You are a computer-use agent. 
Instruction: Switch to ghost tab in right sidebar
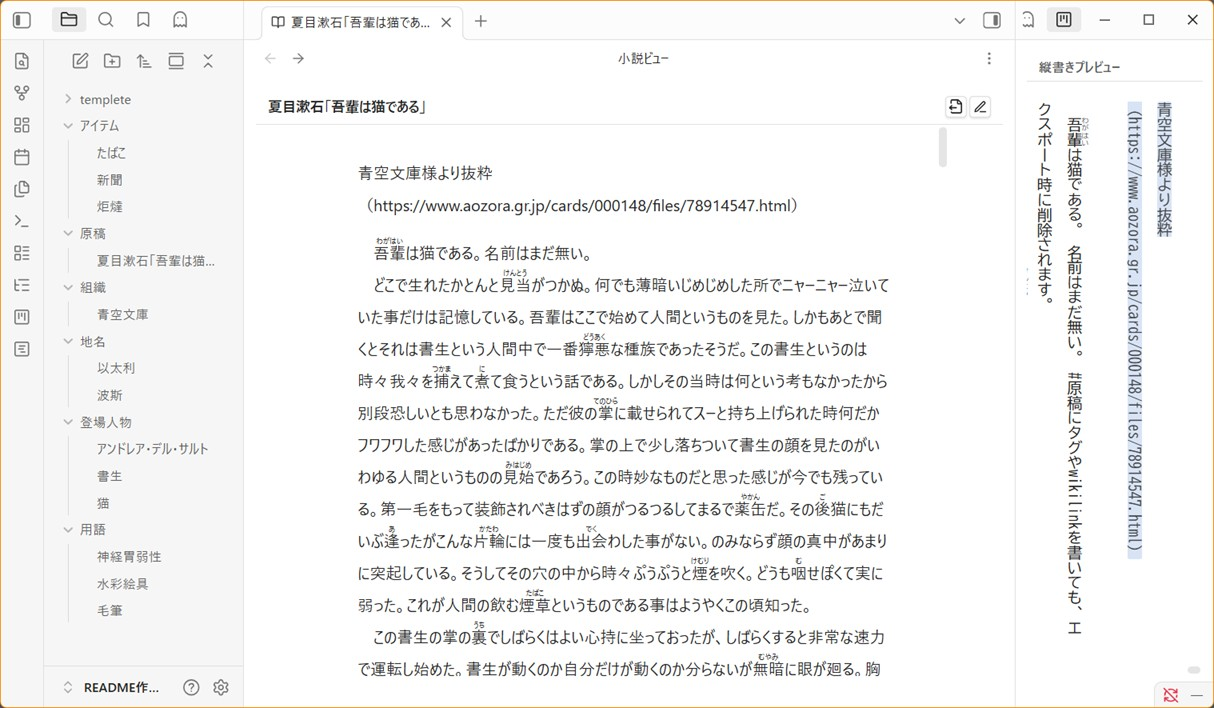[x=1028, y=20]
